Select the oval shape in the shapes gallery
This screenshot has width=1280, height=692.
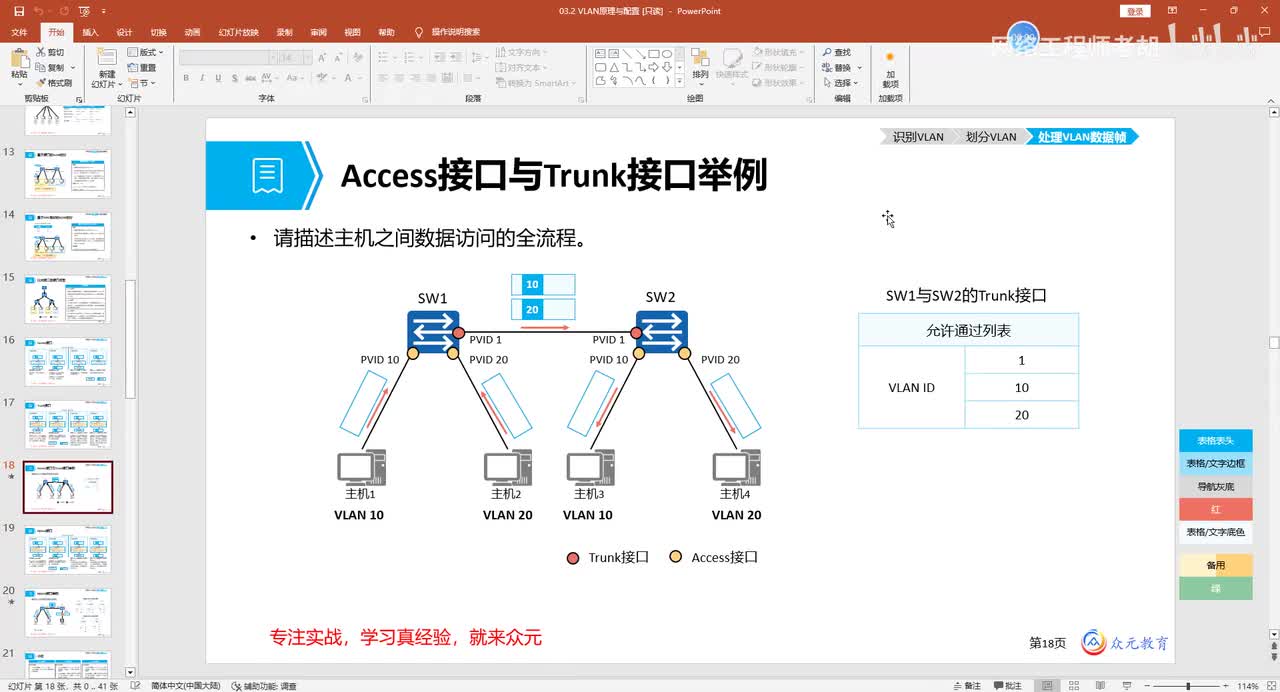(666, 54)
